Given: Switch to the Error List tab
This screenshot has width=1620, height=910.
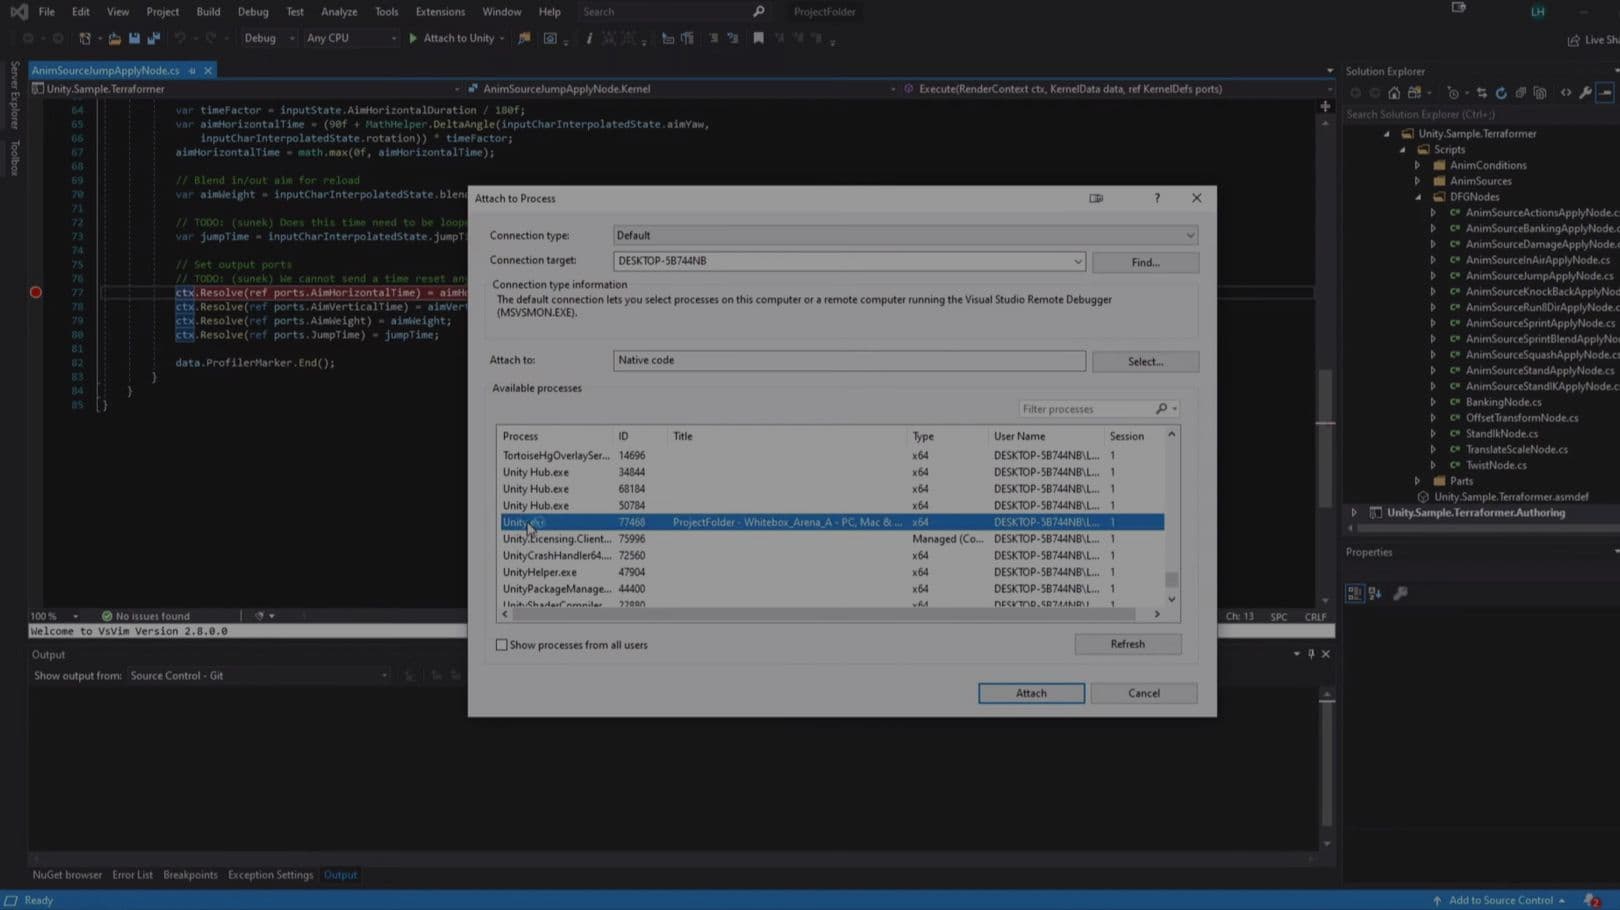Looking at the screenshot, I should (132, 874).
